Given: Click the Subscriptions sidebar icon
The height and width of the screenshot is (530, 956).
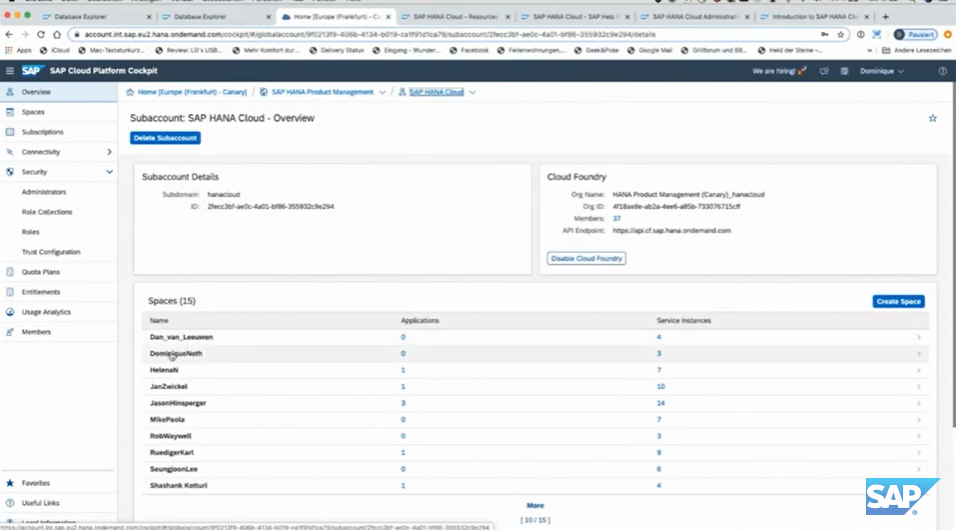Looking at the screenshot, I should [x=10, y=132].
